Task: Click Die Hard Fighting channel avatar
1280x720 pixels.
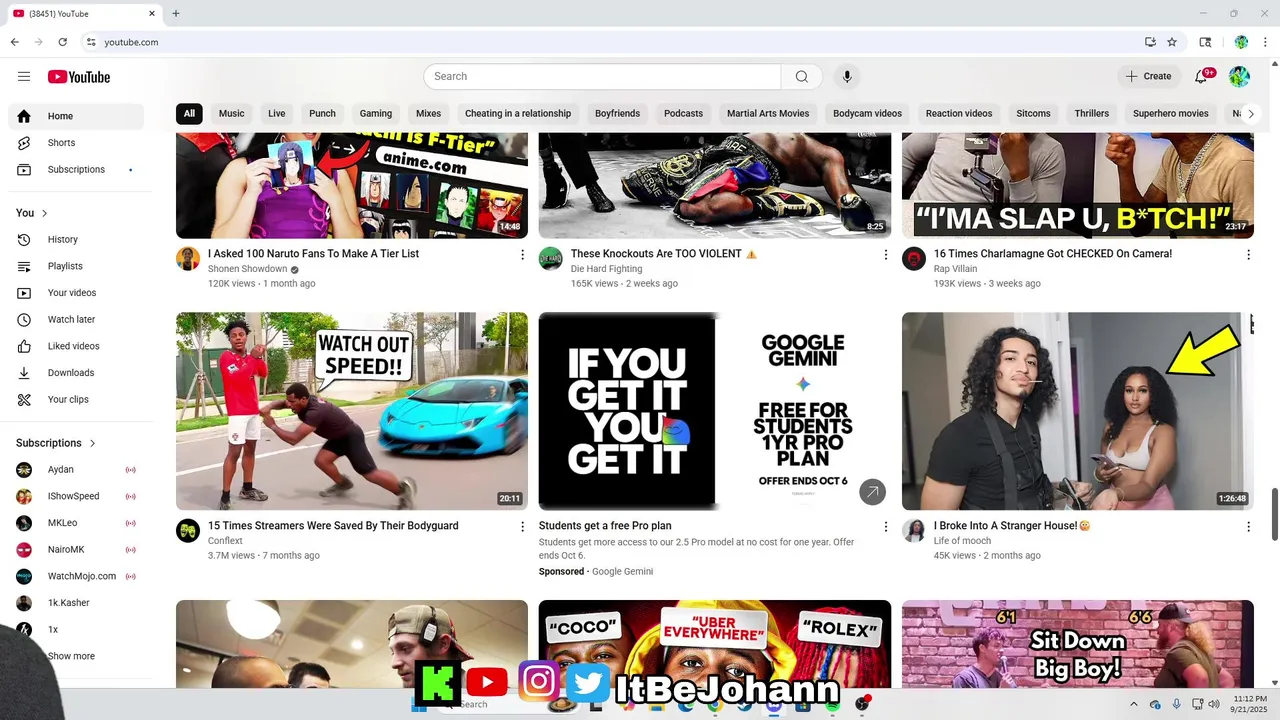Action: [551, 259]
